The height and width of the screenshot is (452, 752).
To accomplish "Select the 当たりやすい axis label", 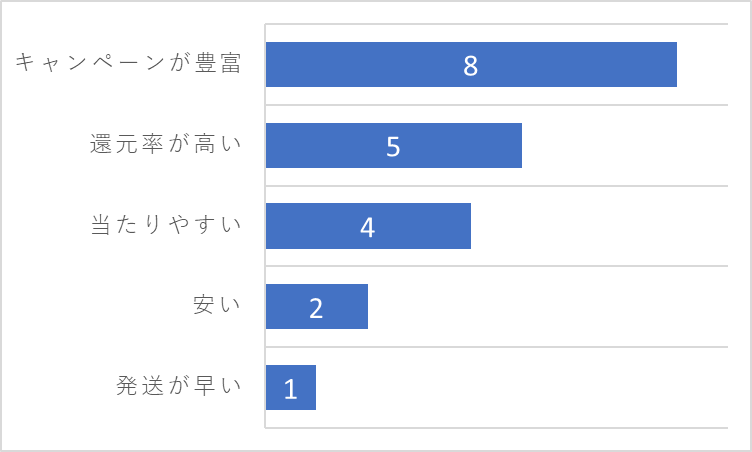I will tap(165, 225).
